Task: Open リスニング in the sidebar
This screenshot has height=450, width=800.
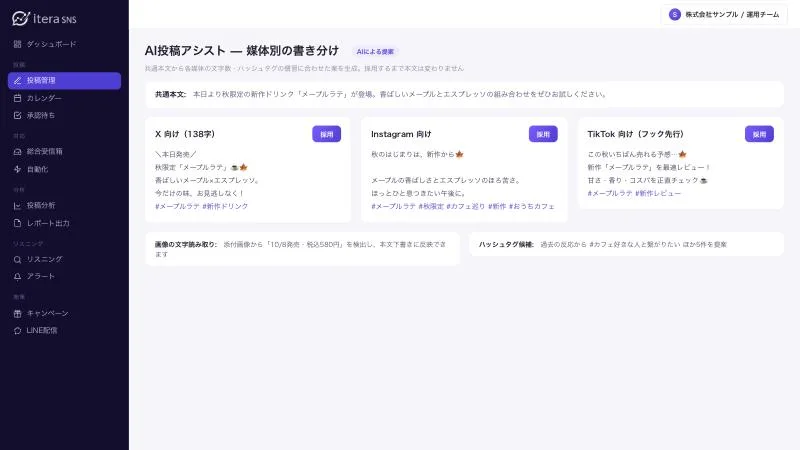Action: (64, 259)
